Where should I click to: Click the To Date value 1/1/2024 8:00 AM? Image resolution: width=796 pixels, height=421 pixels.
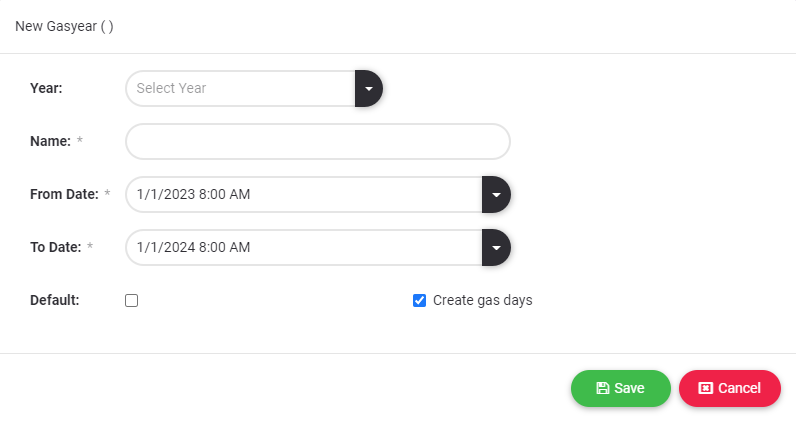(x=194, y=247)
